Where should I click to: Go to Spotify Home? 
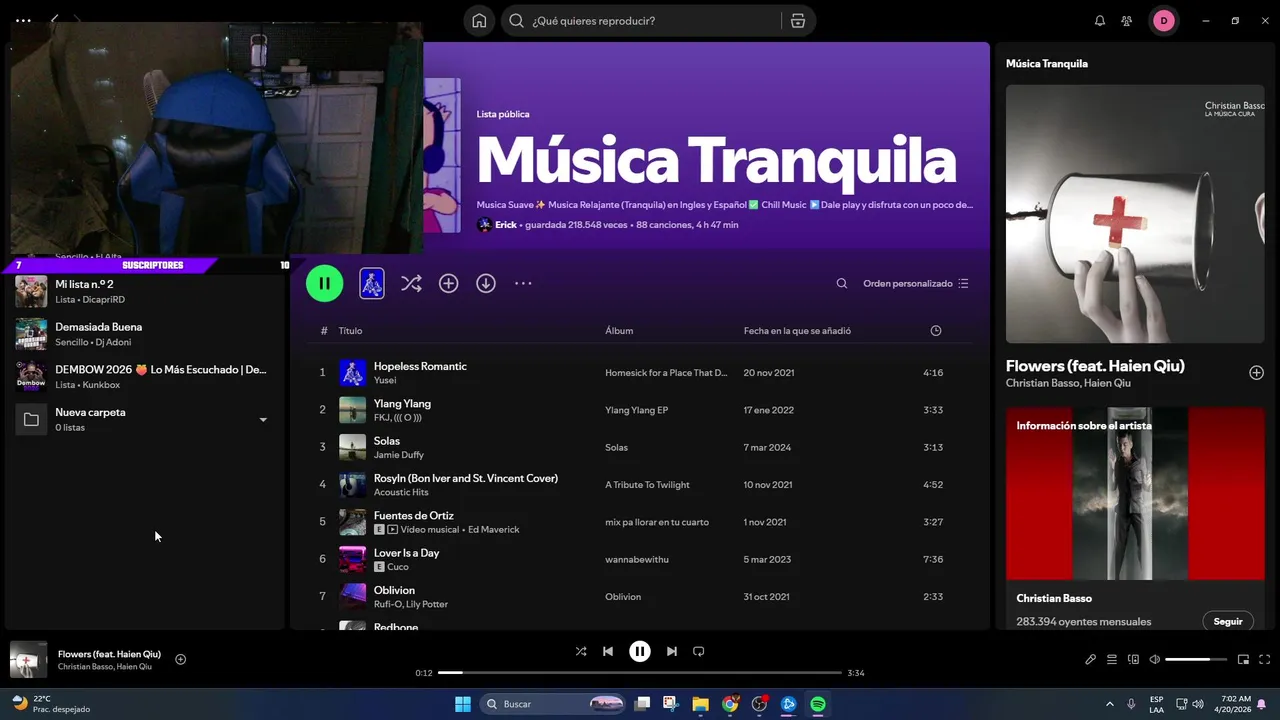tap(479, 21)
